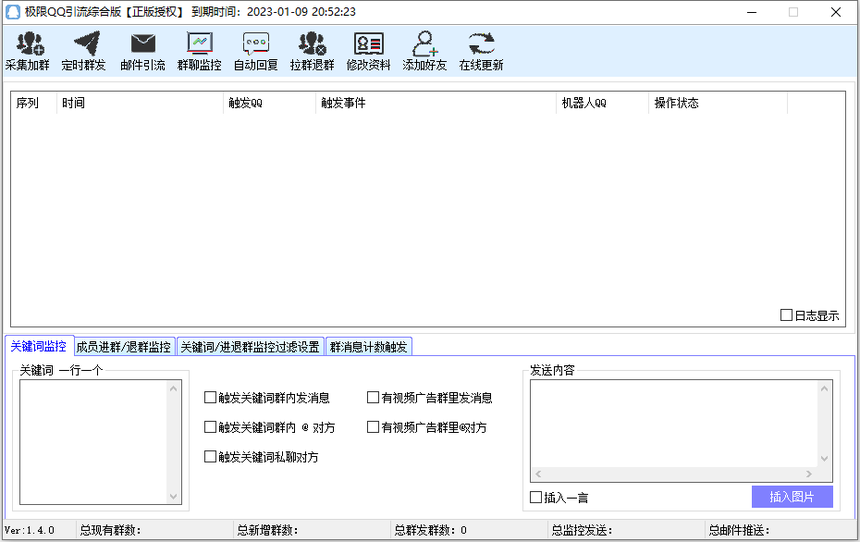Open 采集加群 tool in toolbar
Viewport: 860px width, 542px height.
pos(27,51)
